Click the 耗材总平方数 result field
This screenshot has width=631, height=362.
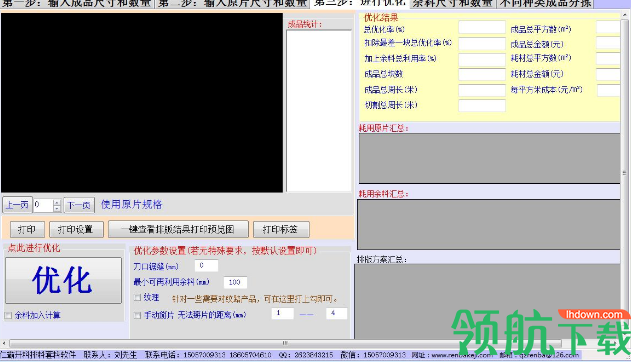608,59
